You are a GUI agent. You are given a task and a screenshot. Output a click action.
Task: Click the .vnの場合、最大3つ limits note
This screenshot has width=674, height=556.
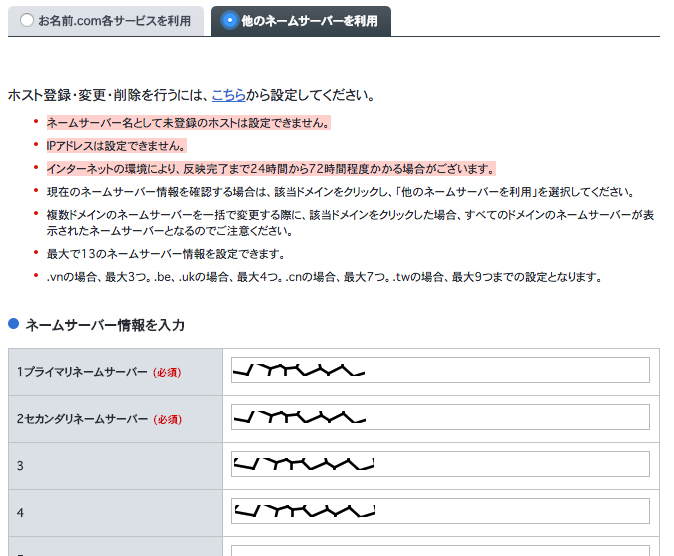click(x=324, y=277)
